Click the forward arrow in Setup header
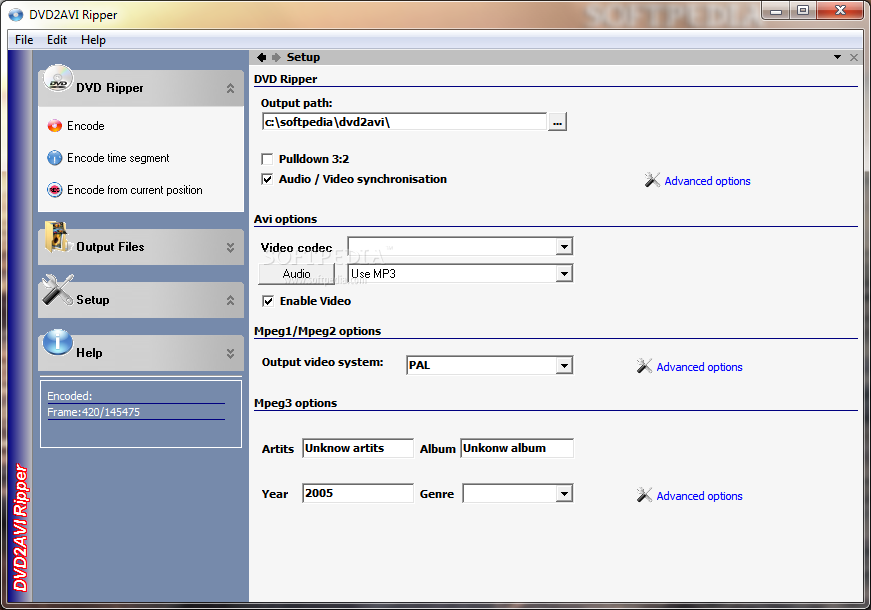871x610 pixels. 276,57
